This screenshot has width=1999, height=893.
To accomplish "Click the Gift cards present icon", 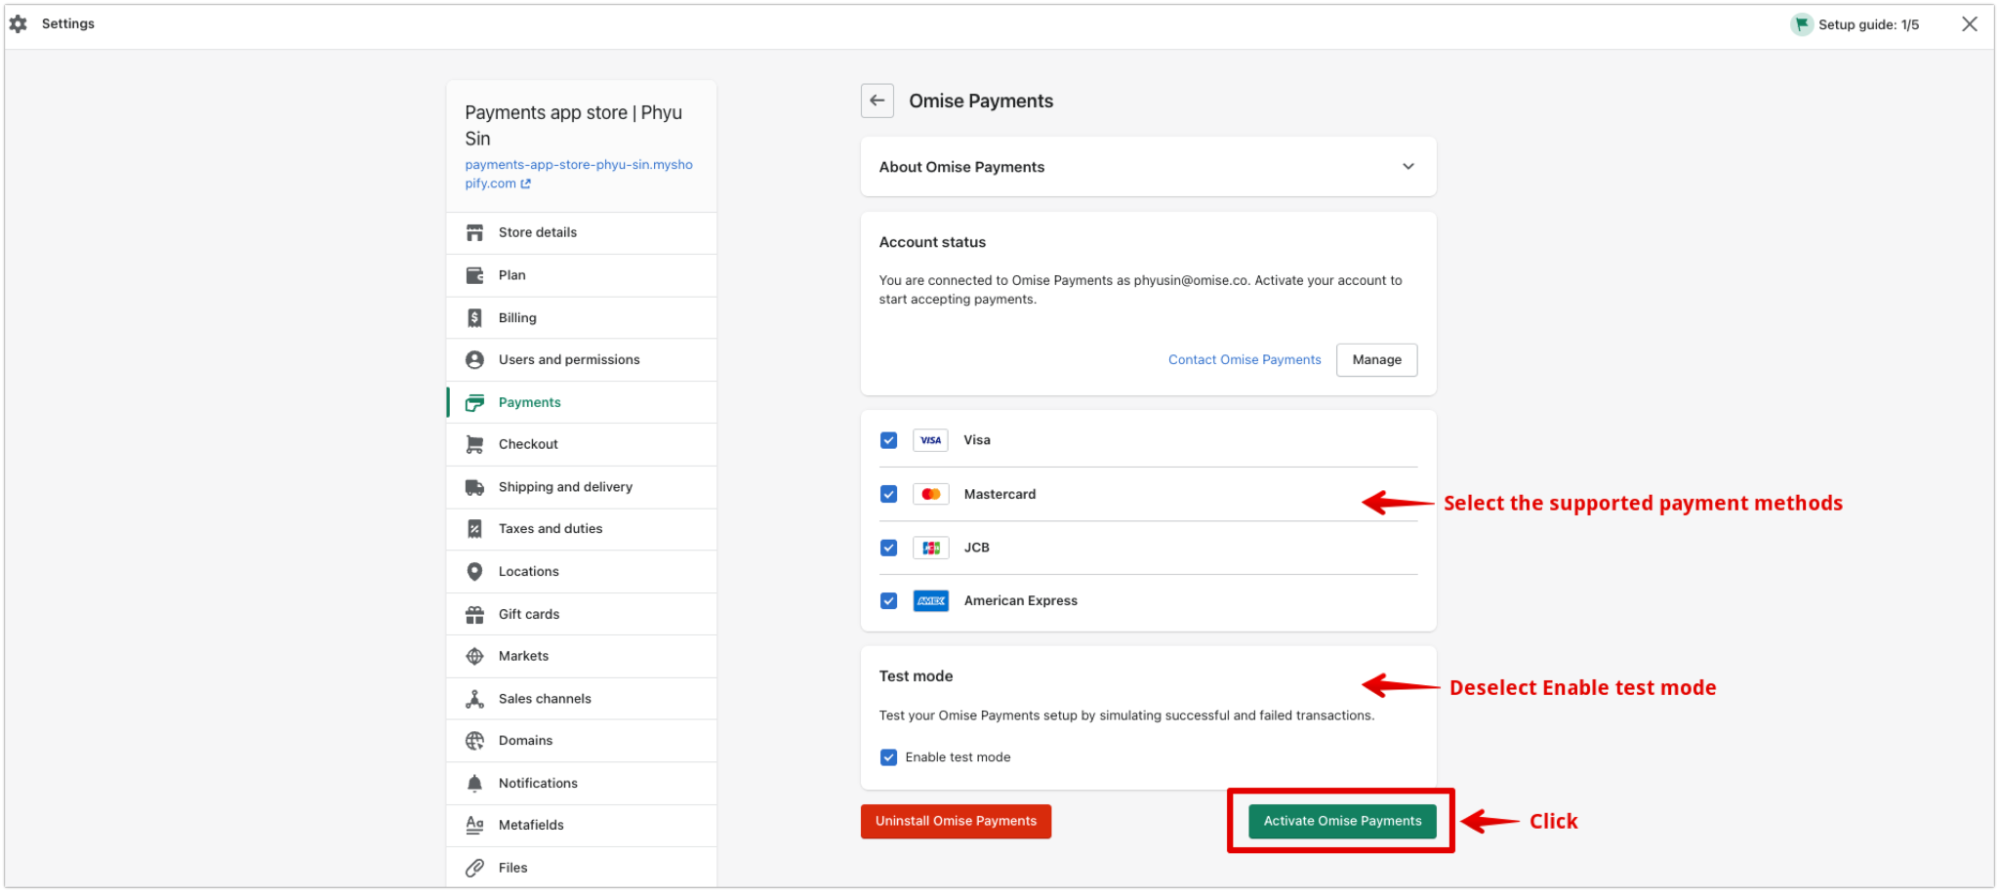I will coord(474,615).
